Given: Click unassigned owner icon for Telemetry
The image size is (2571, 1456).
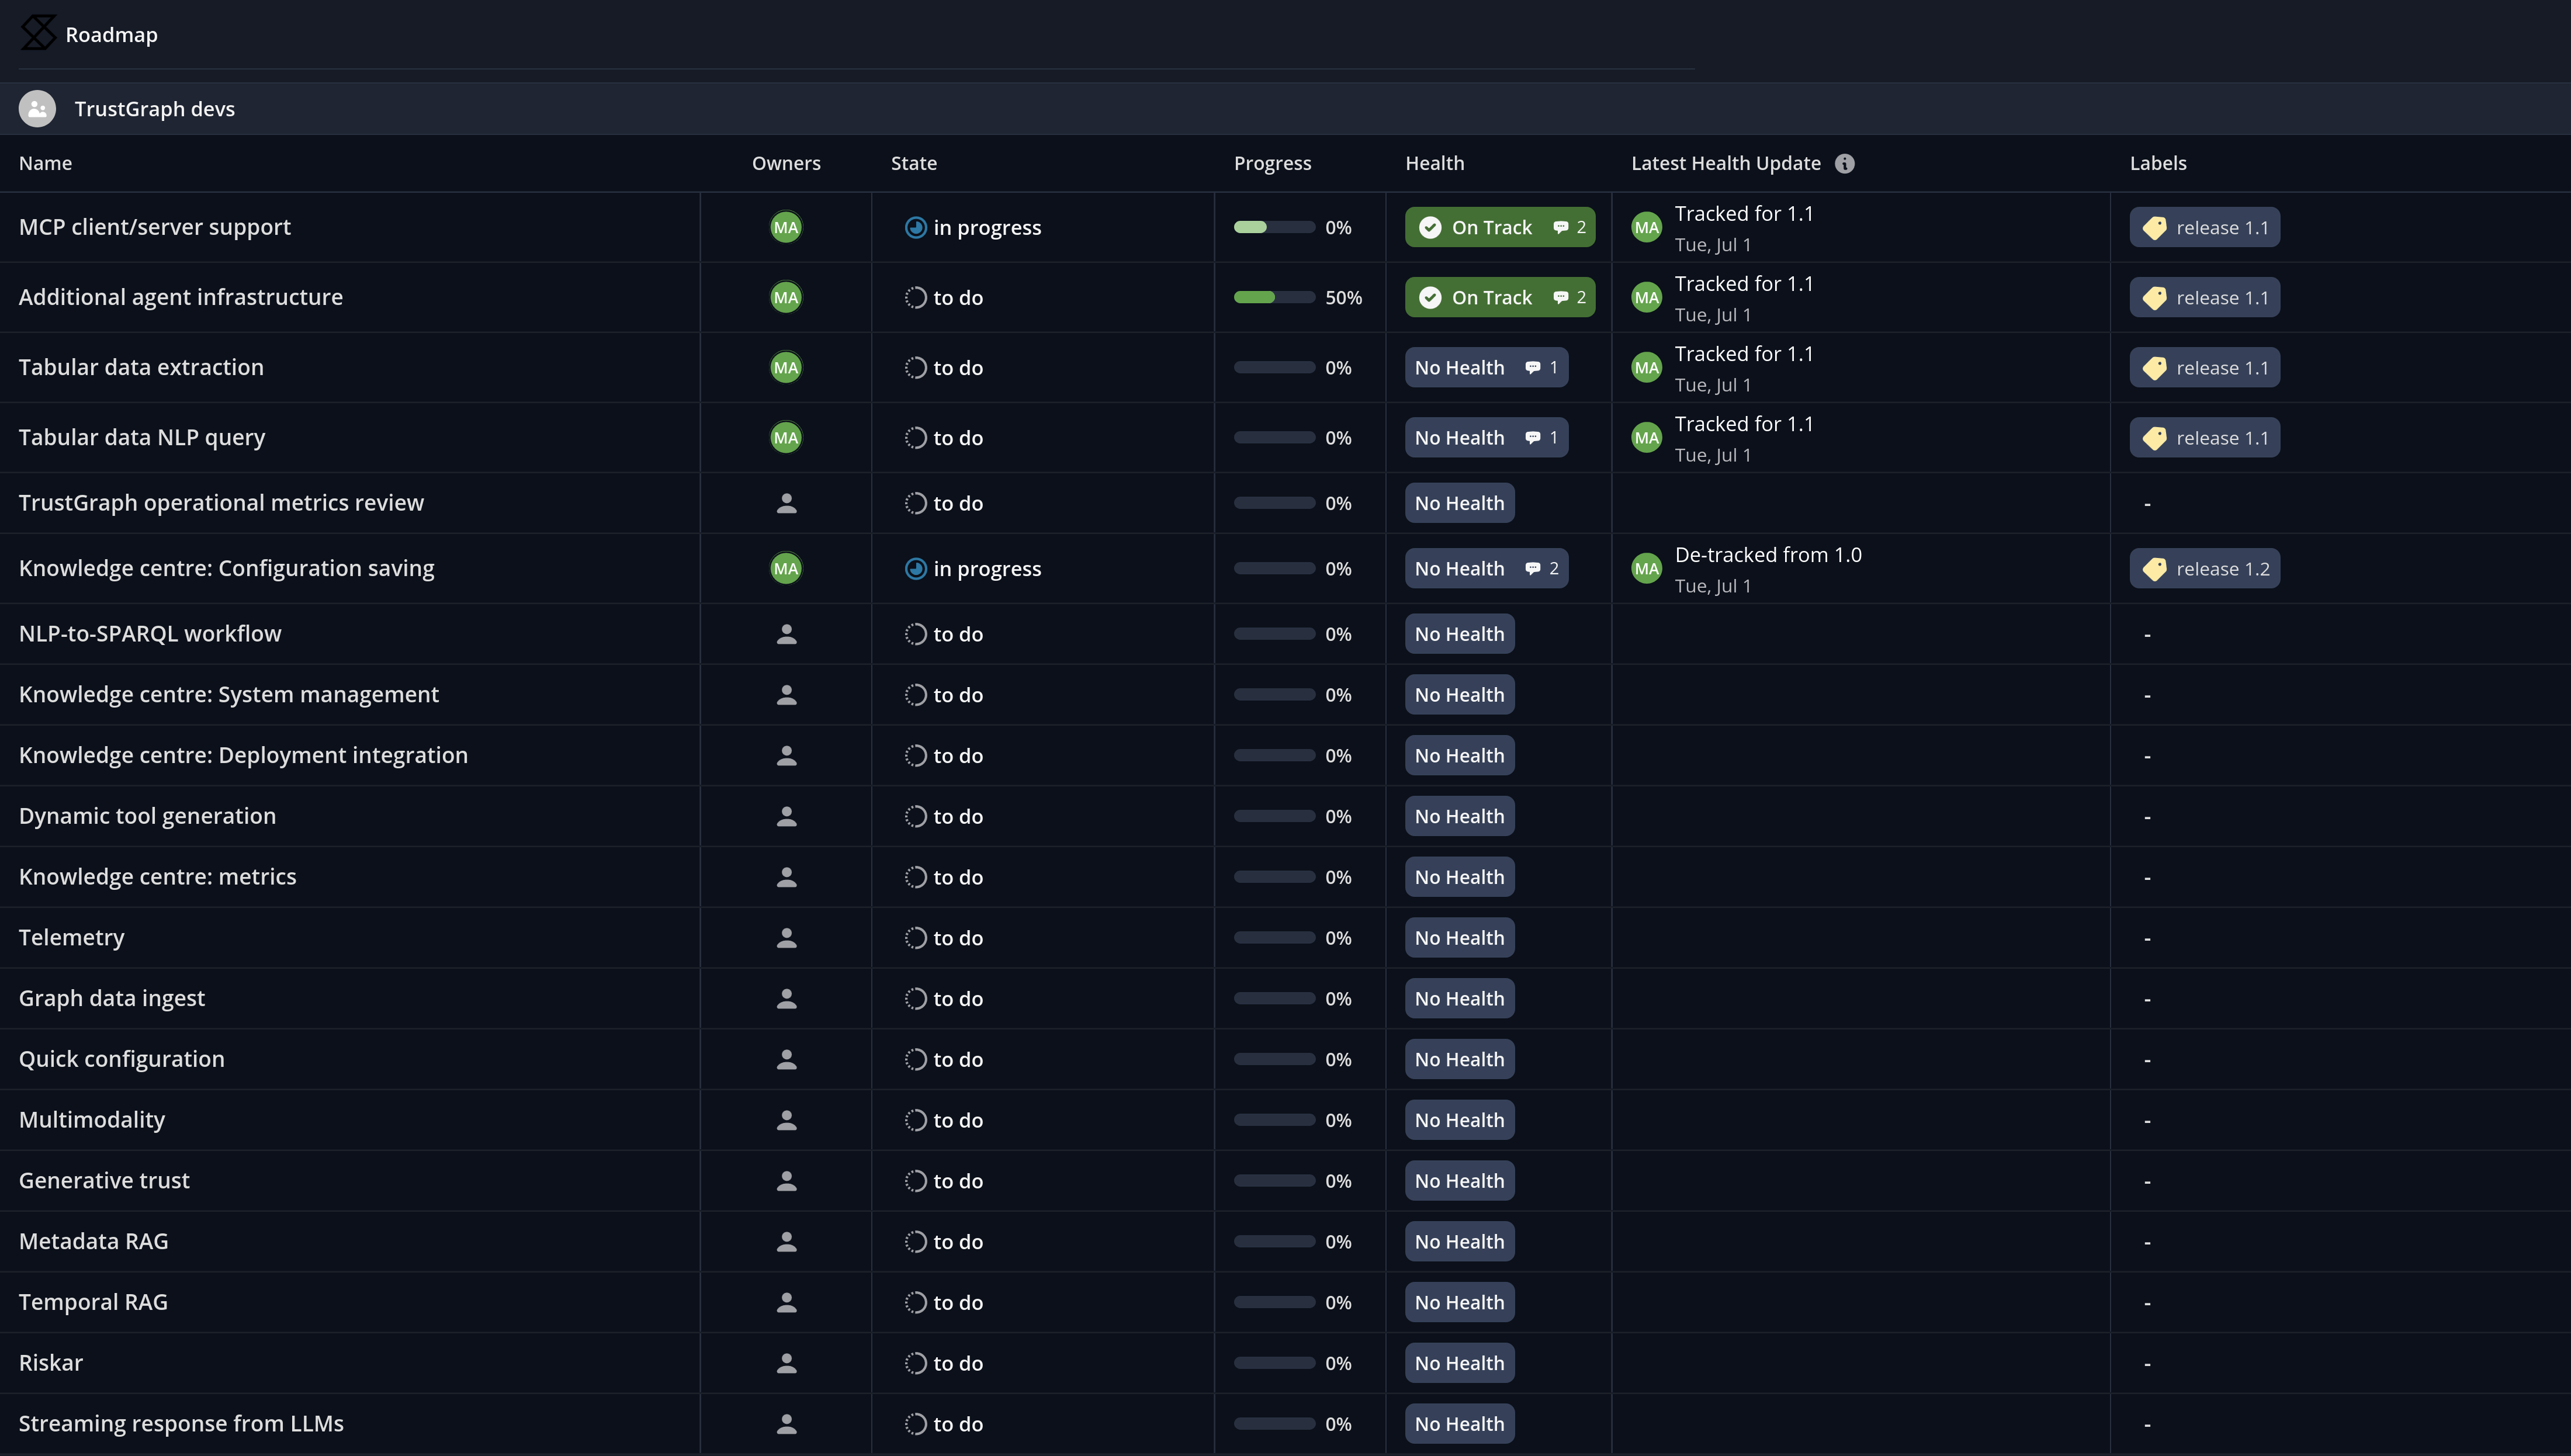Looking at the screenshot, I should click(x=787, y=938).
